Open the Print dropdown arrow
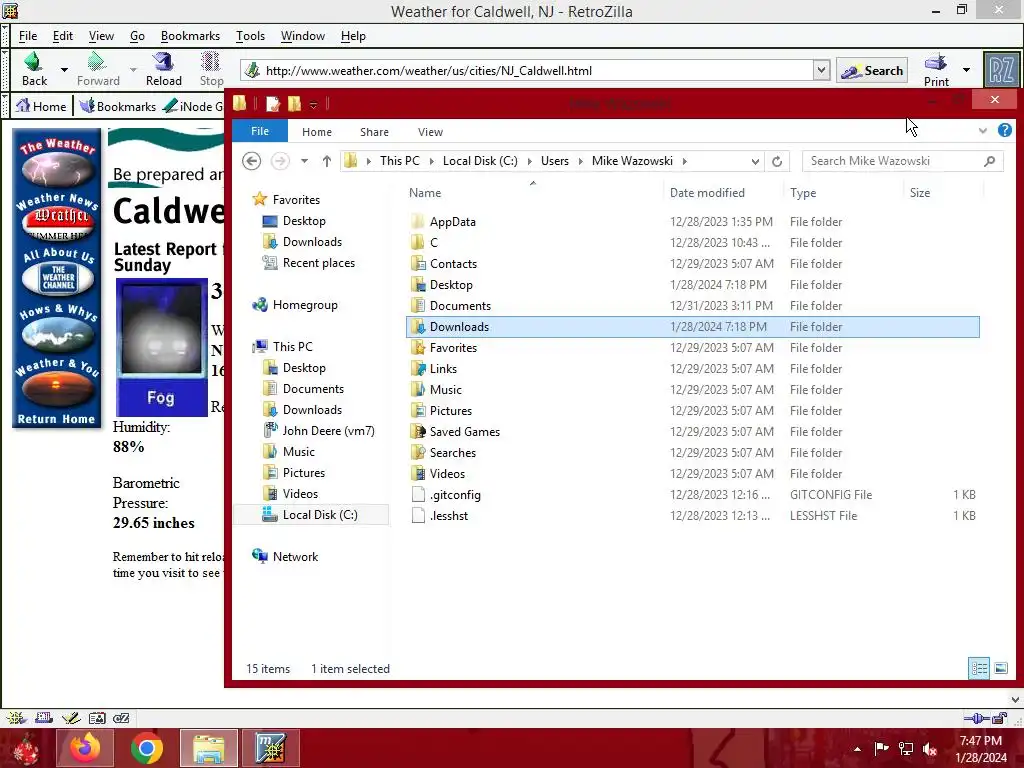 (966, 70)
